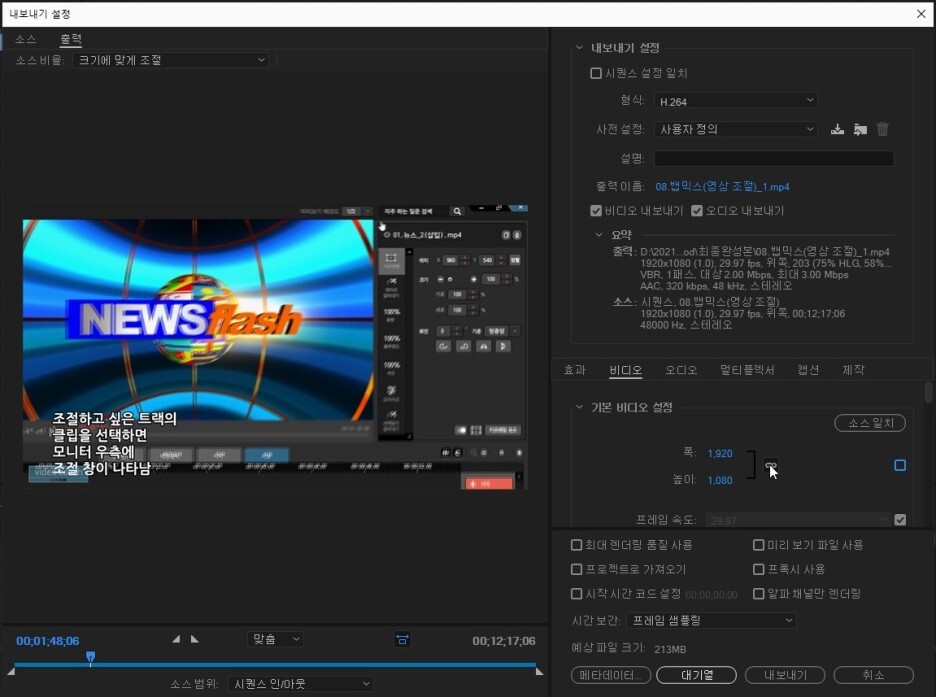The height and width of the screenshot is (697, 936).
Task: Enable 시작 시간 코드 설정 checkbox
Action: click(x=576, y=594)
